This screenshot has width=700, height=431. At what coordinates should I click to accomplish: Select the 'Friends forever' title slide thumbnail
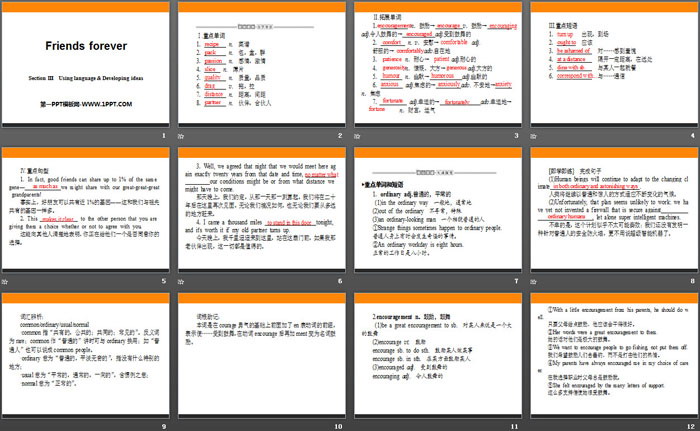[84, 65]
